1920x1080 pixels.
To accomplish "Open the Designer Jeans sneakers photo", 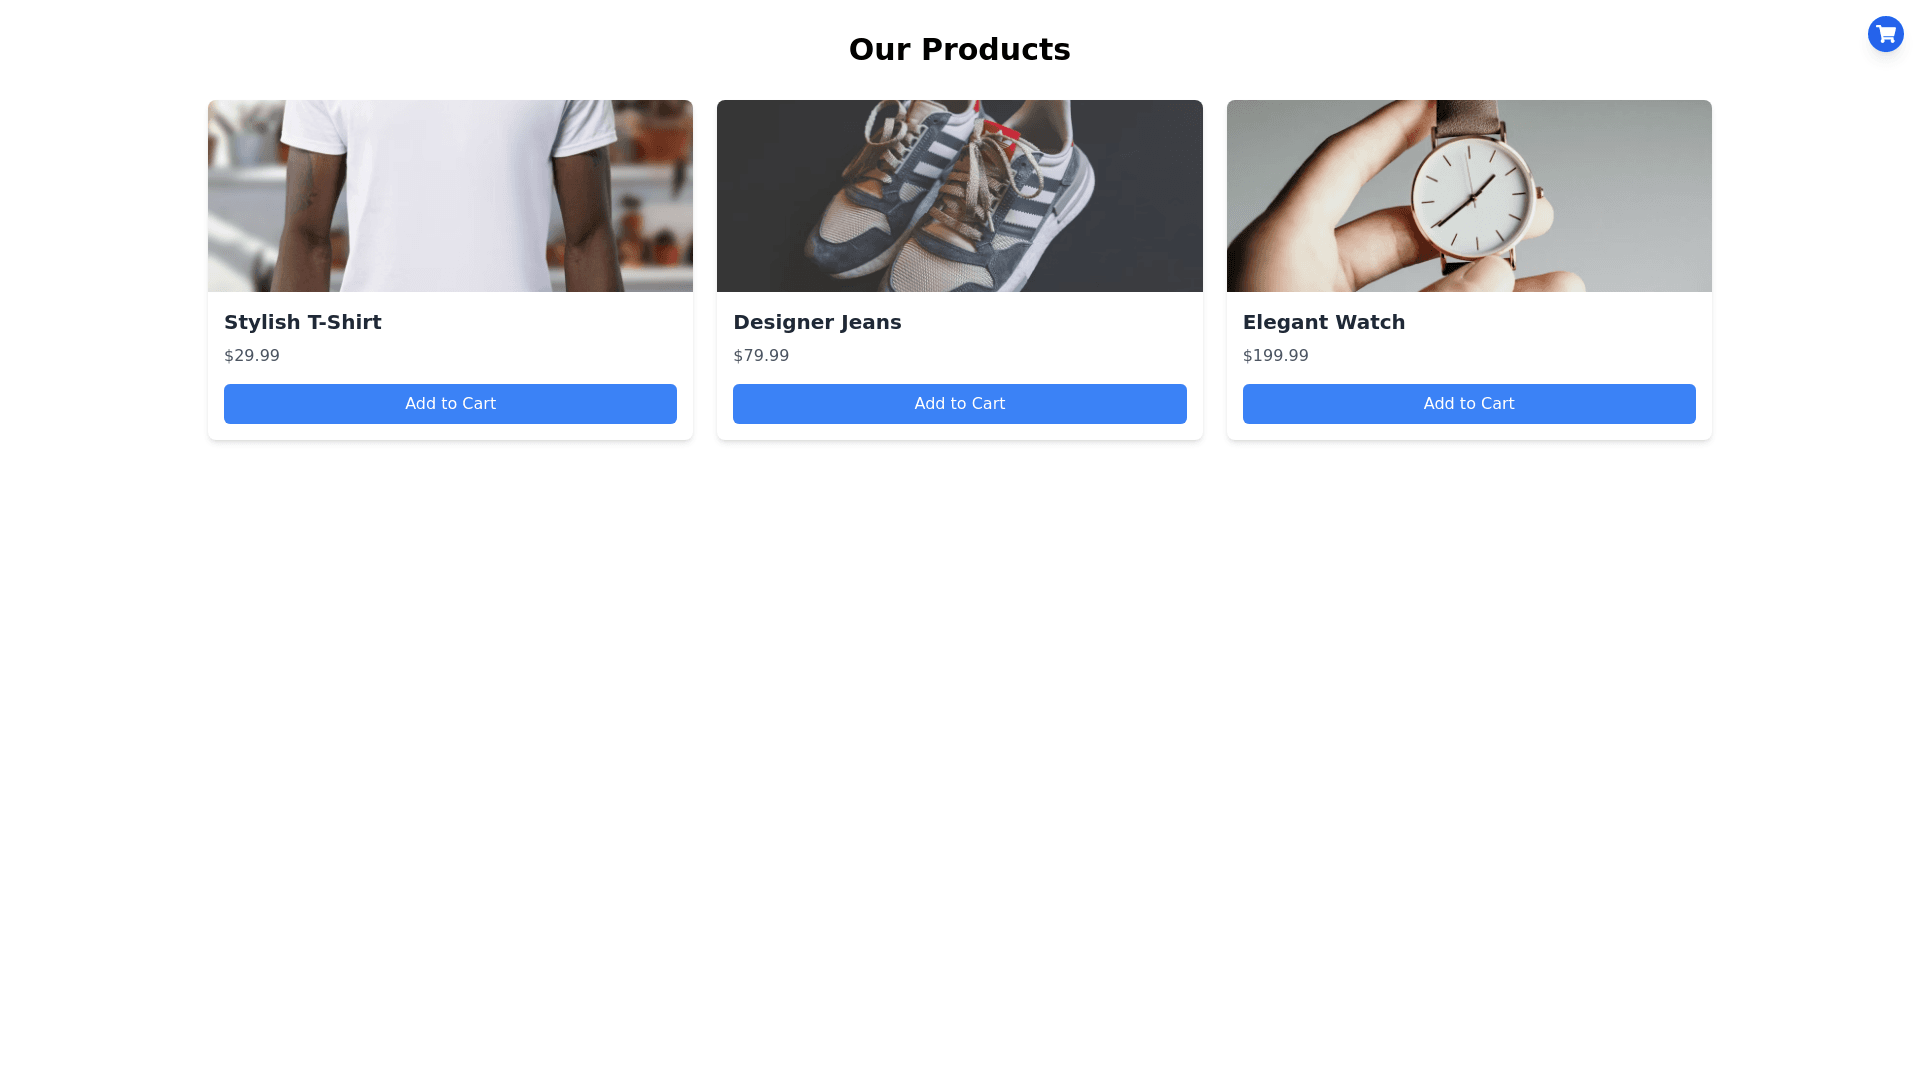I will coord(959,196).
